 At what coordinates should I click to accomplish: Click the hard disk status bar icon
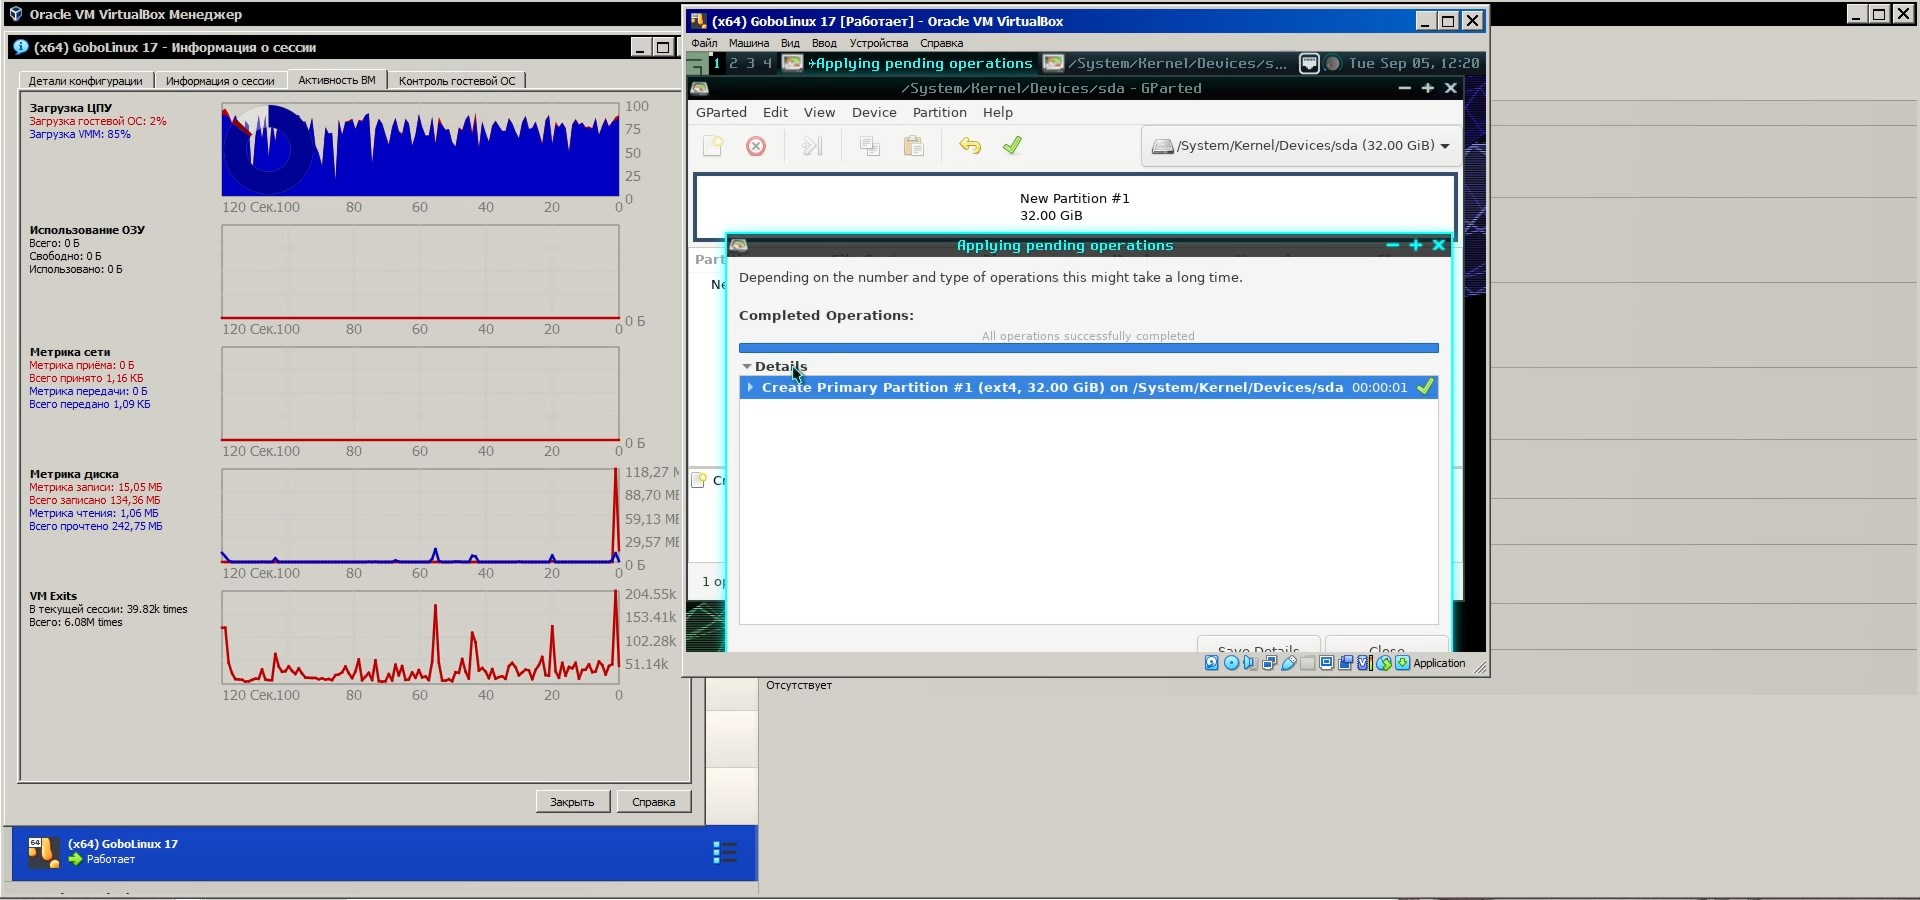pyautogui.click(x=1212, y=663)
